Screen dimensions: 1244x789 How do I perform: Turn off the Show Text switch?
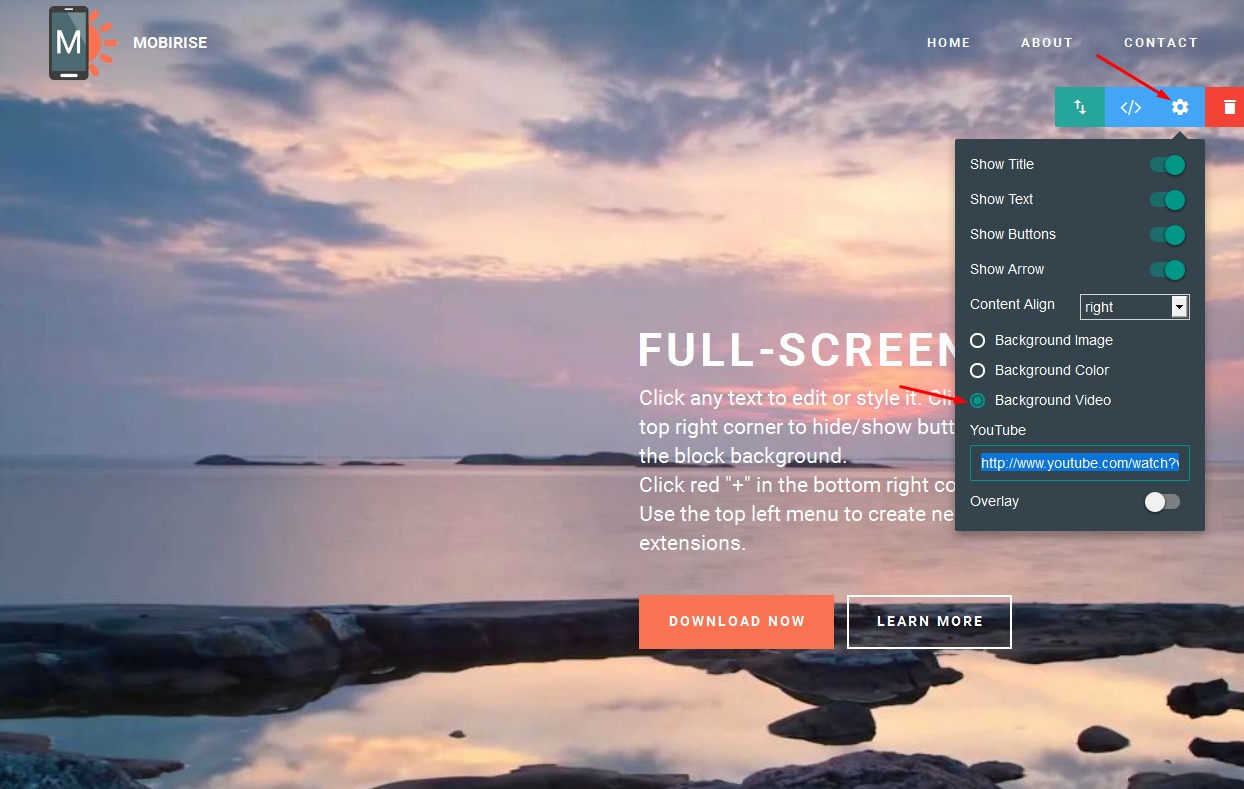coord(1167,199)
